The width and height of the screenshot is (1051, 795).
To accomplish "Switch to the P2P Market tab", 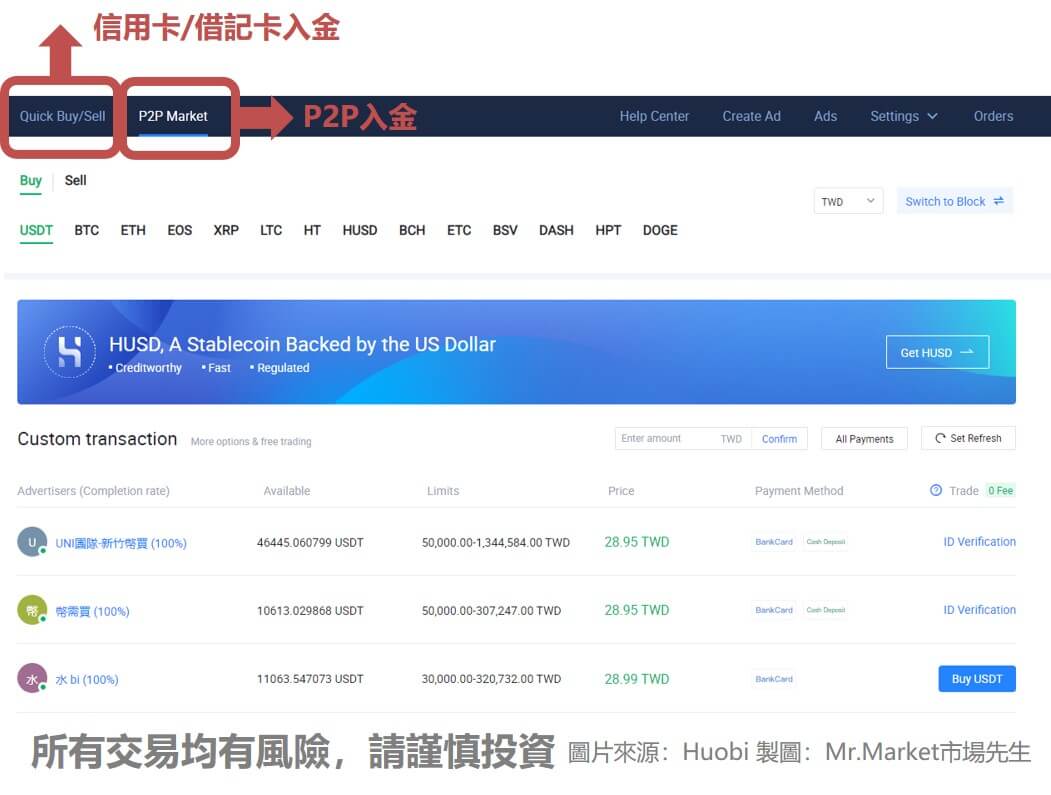I will (173, 116).
